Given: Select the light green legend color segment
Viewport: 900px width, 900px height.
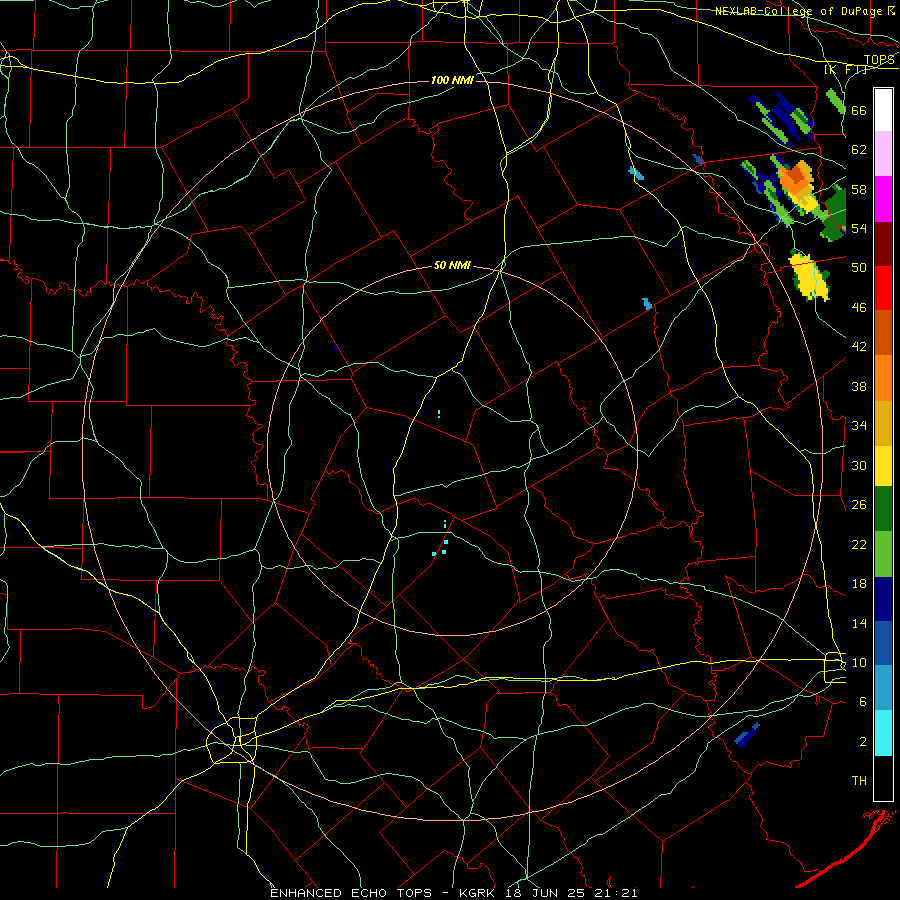Looking at the screenshot, I should point(883,554).
